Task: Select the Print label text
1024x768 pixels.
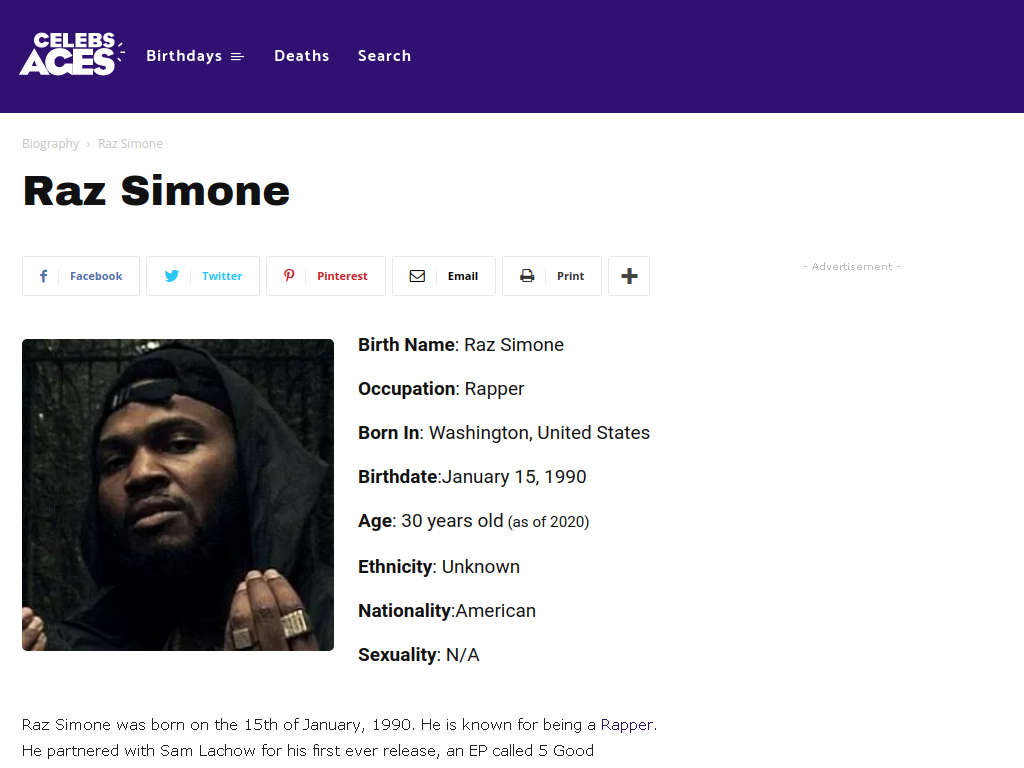Action: coord(571,276)
